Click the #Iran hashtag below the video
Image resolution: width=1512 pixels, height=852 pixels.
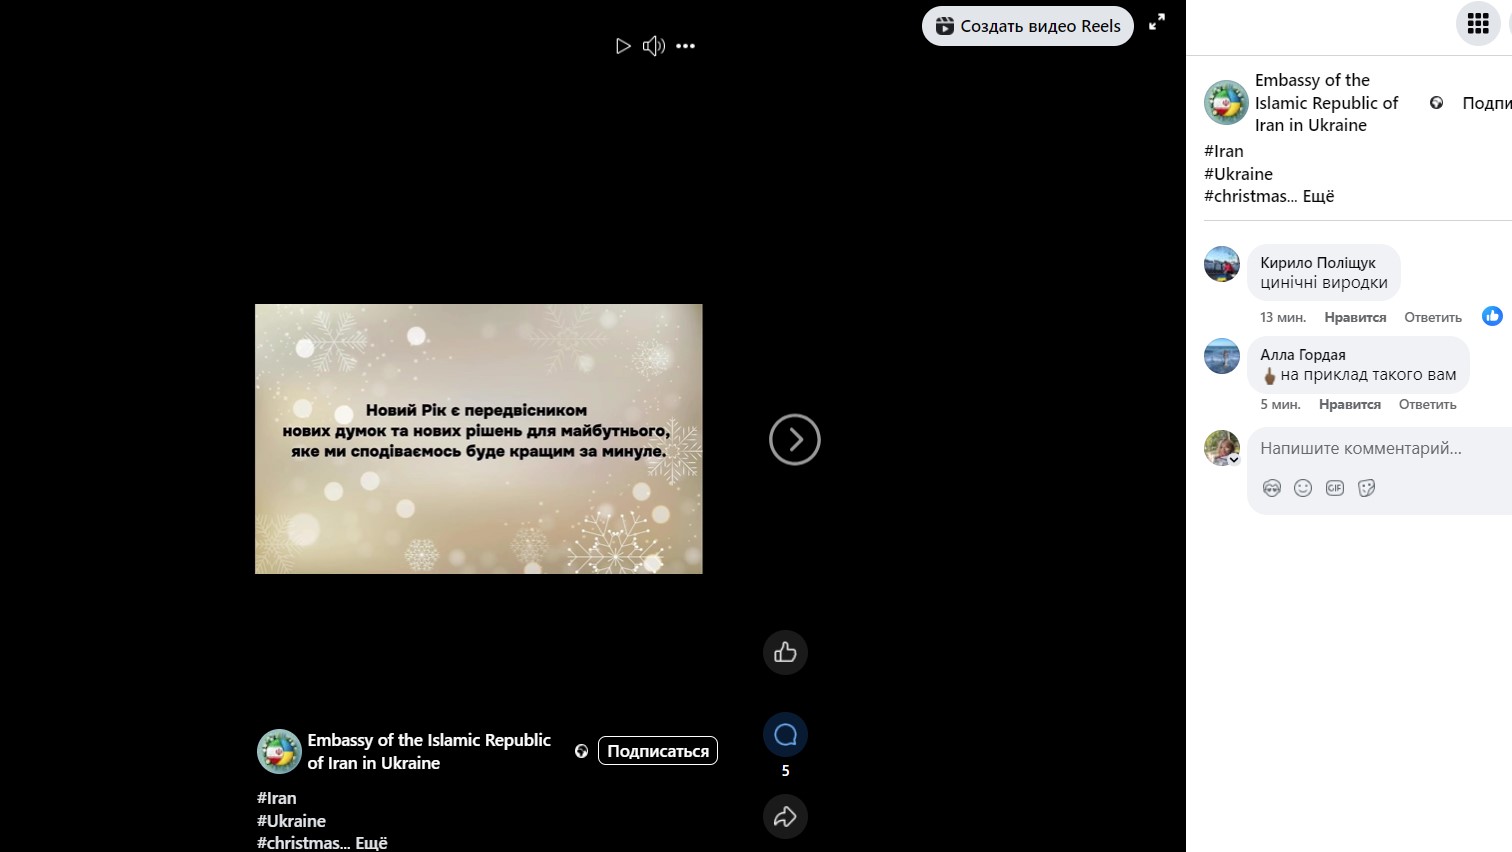[x=277, y=798]
